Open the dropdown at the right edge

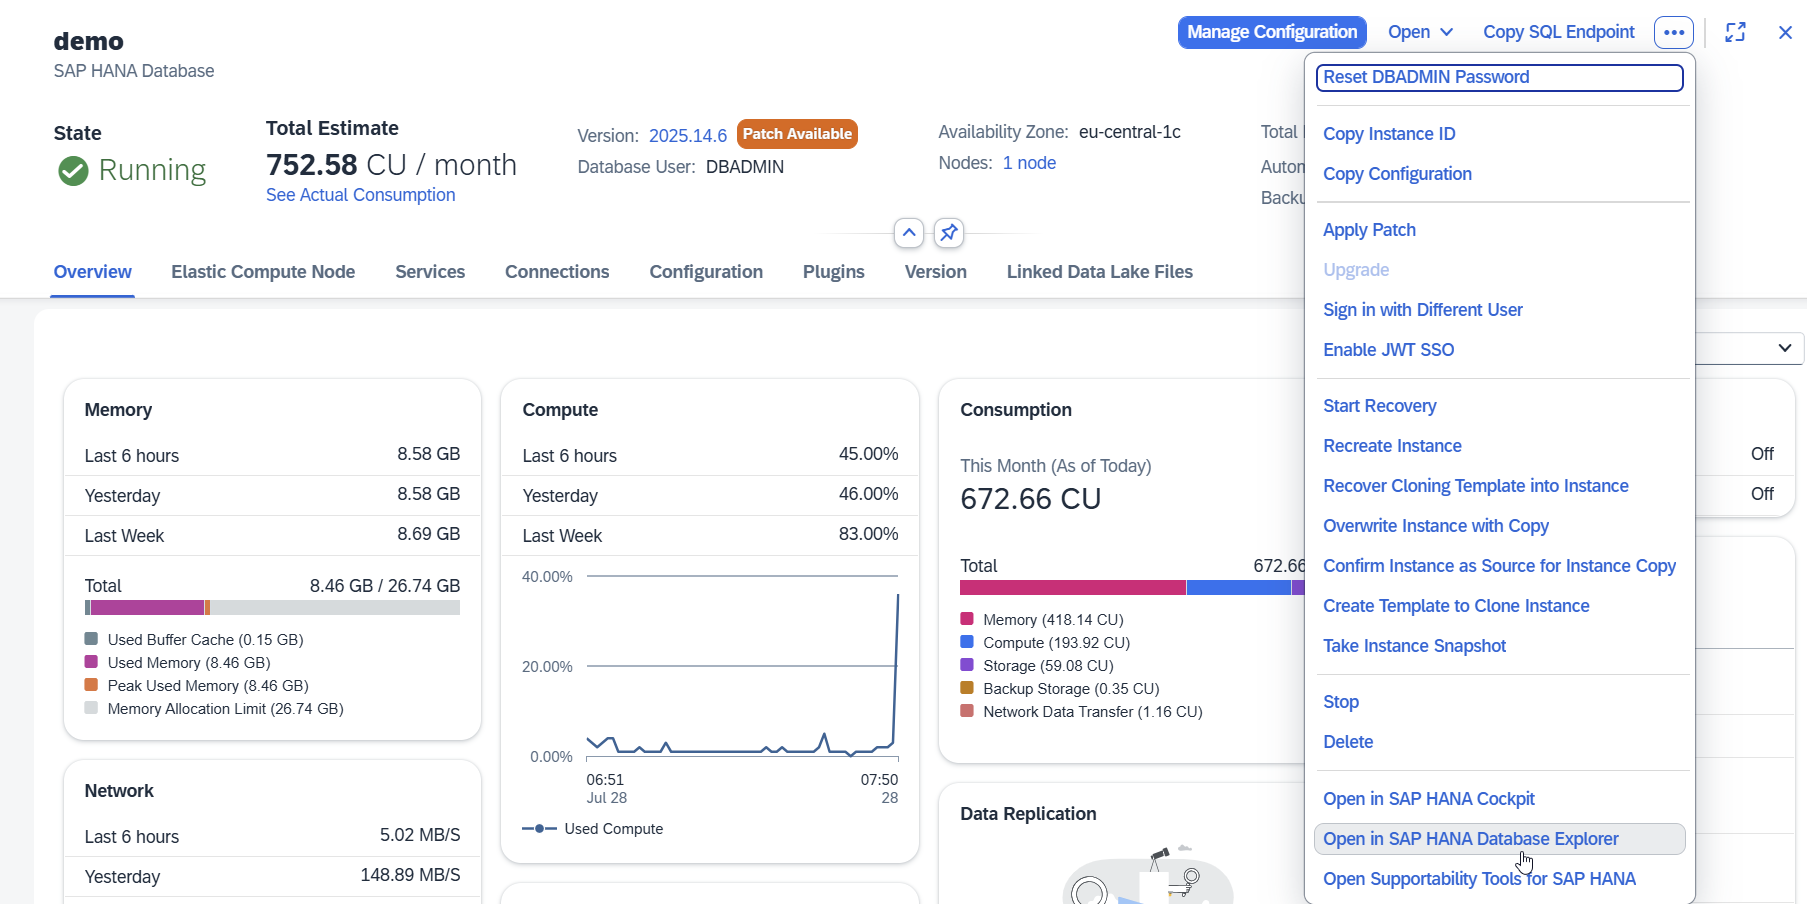(x=1785, y=348)
